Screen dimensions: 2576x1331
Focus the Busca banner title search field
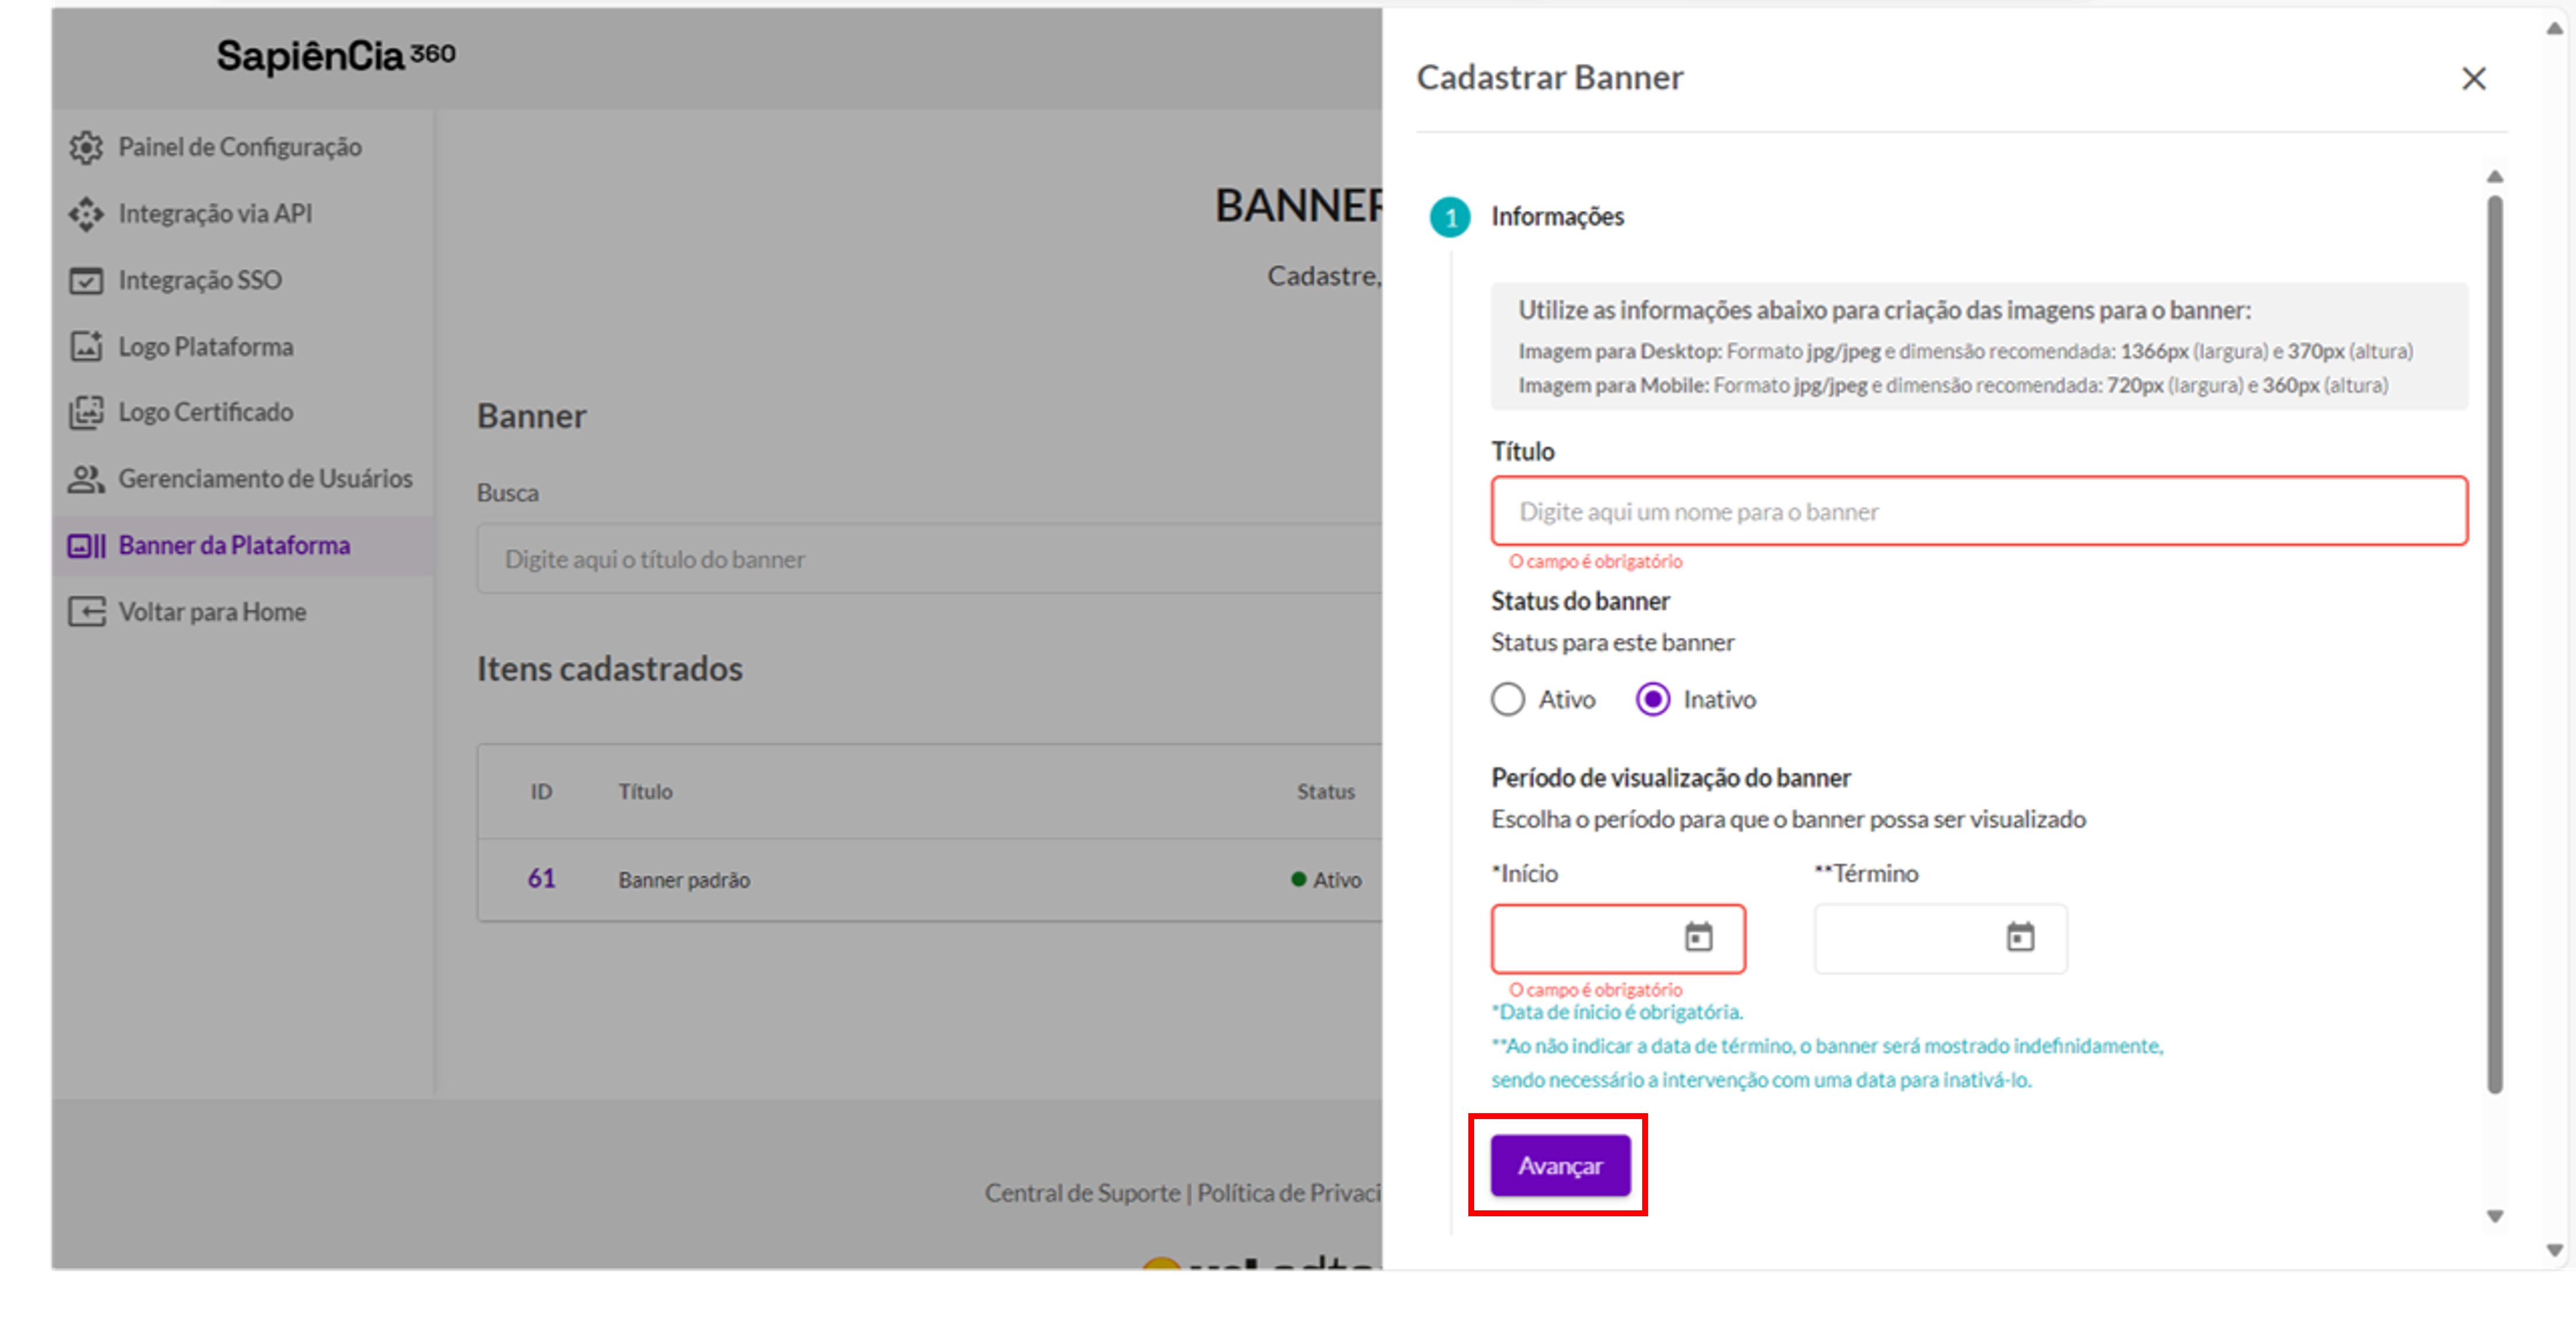(x=929, y=559)
